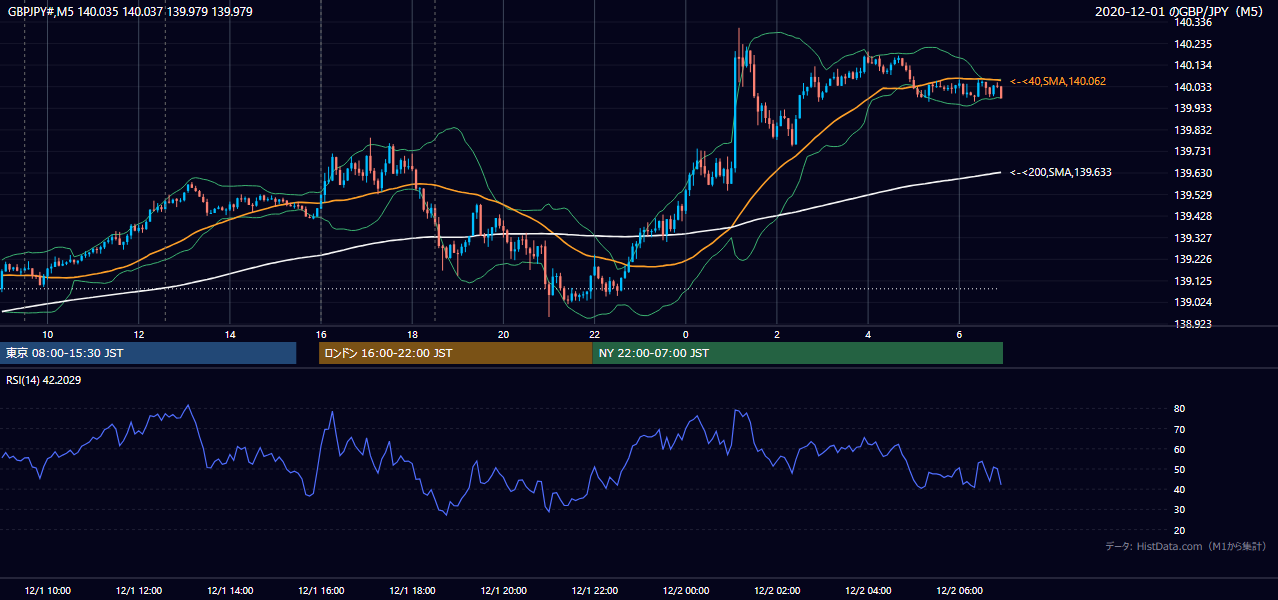Select the ロンドン 16:00-22:00 JST session bar

[x=455, y=353]
